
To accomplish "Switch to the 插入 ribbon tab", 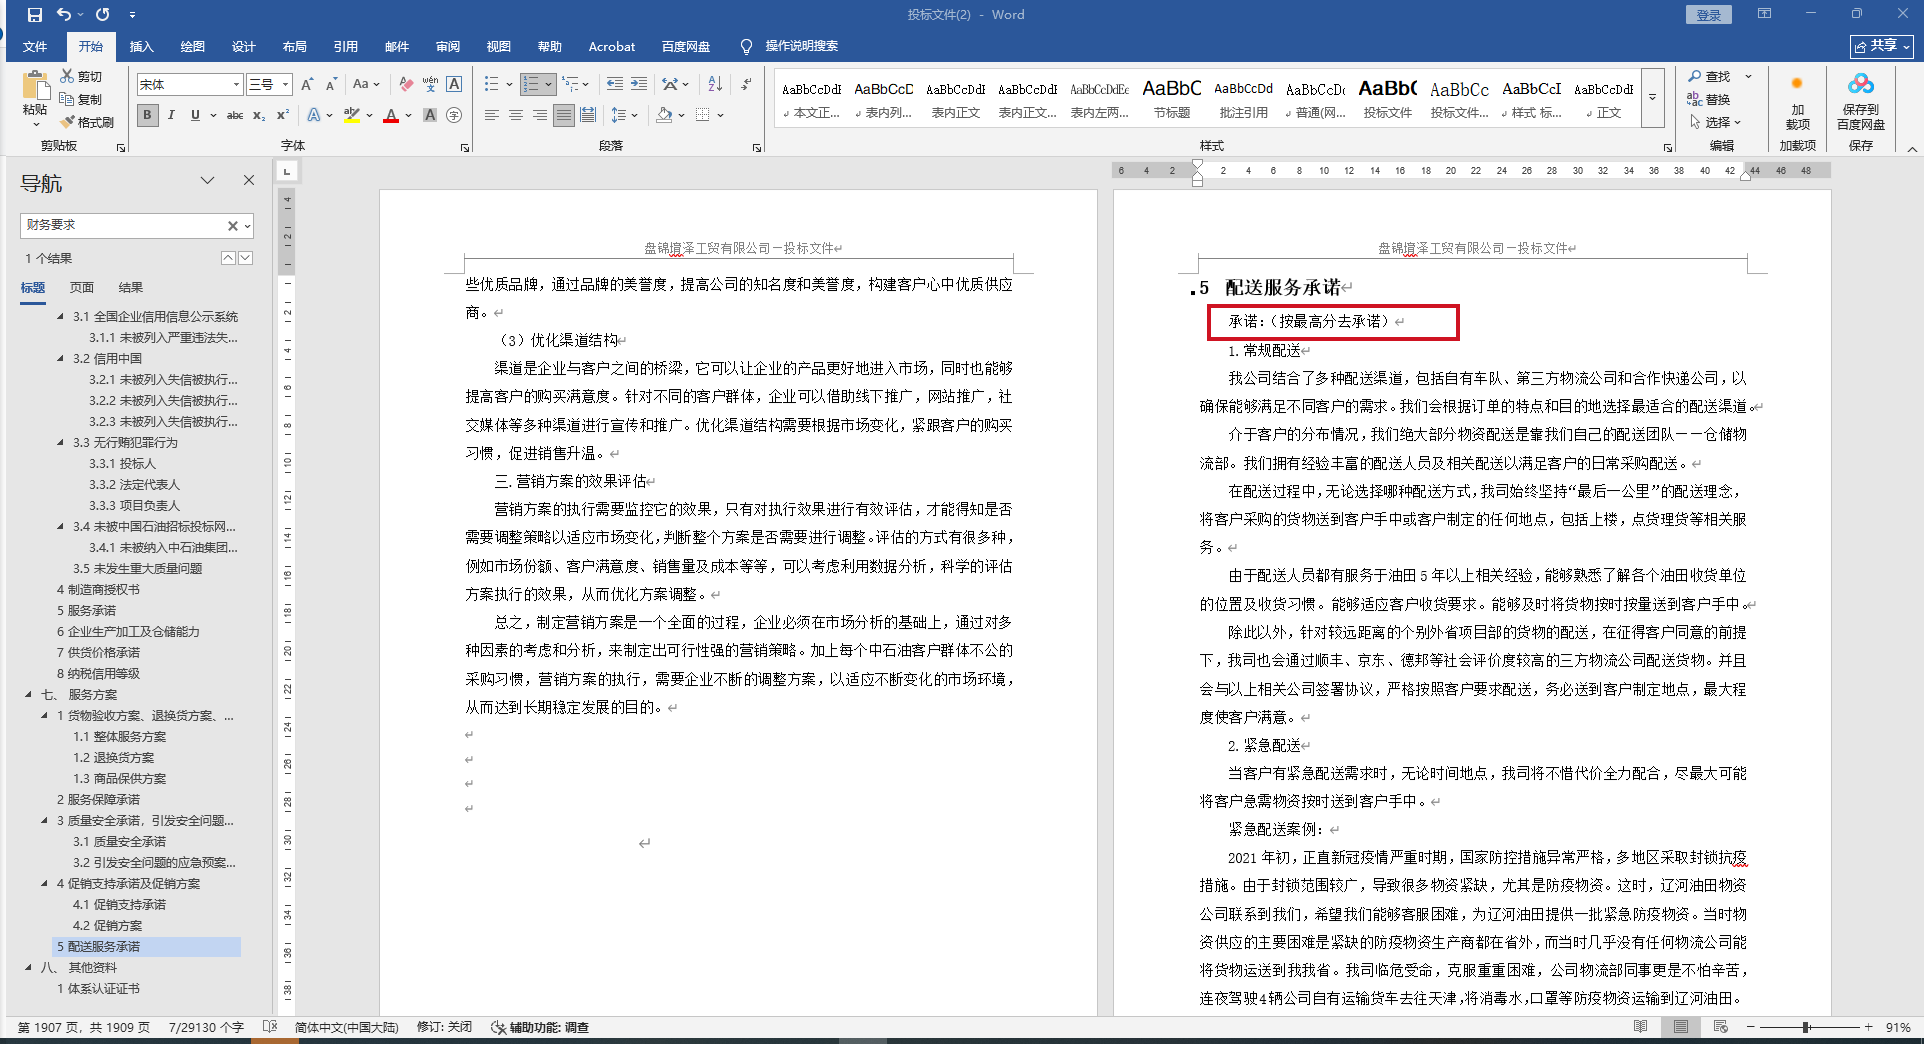I will click(142, 46).
